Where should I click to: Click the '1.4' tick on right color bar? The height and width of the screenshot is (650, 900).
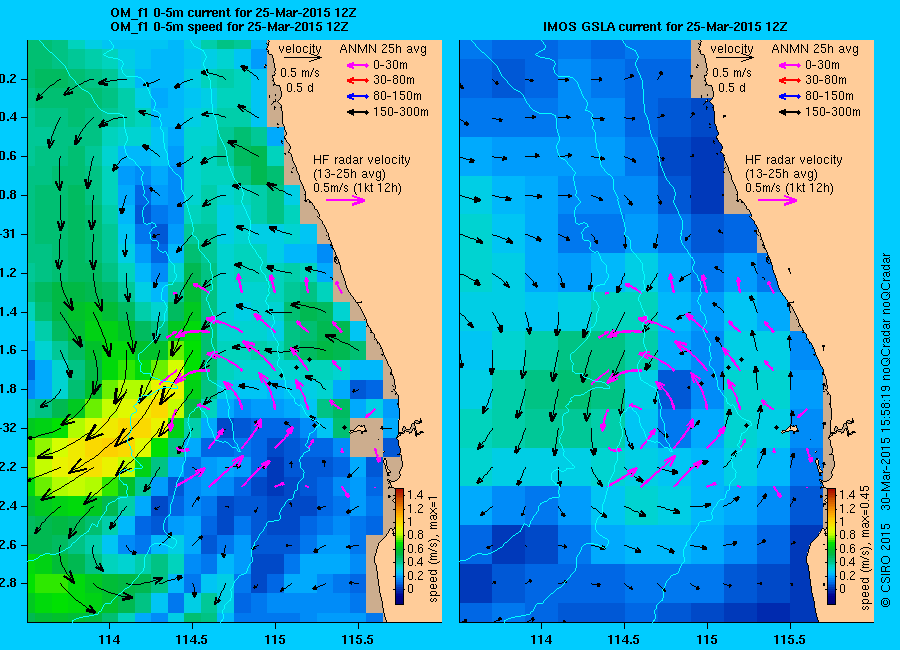[x=847, y=495]
